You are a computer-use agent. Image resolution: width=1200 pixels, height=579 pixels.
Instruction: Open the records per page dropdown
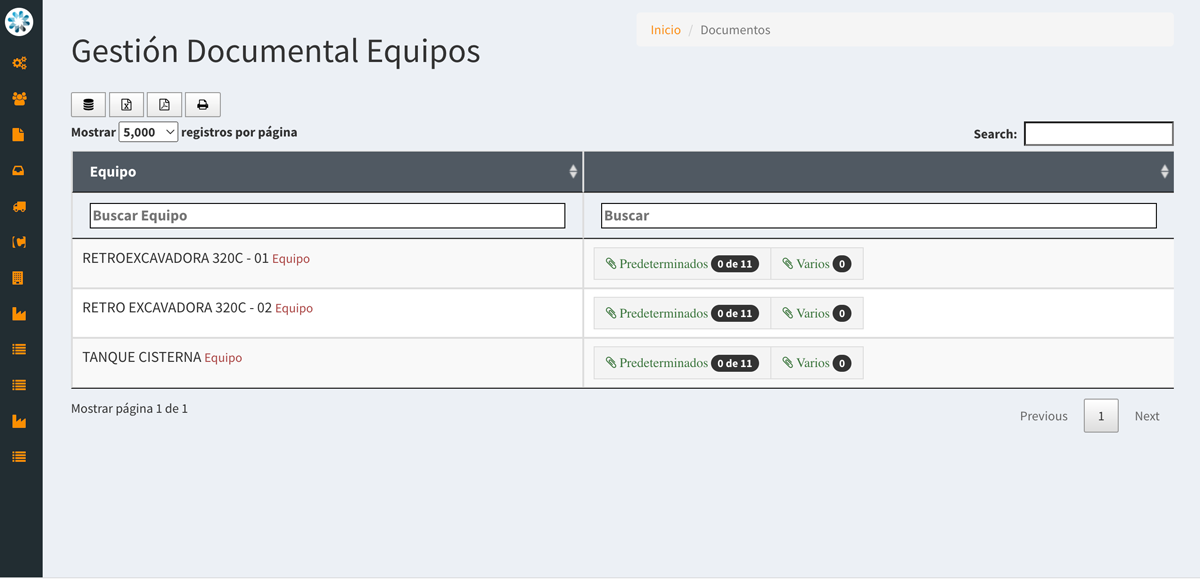click(x=148, y=132)
